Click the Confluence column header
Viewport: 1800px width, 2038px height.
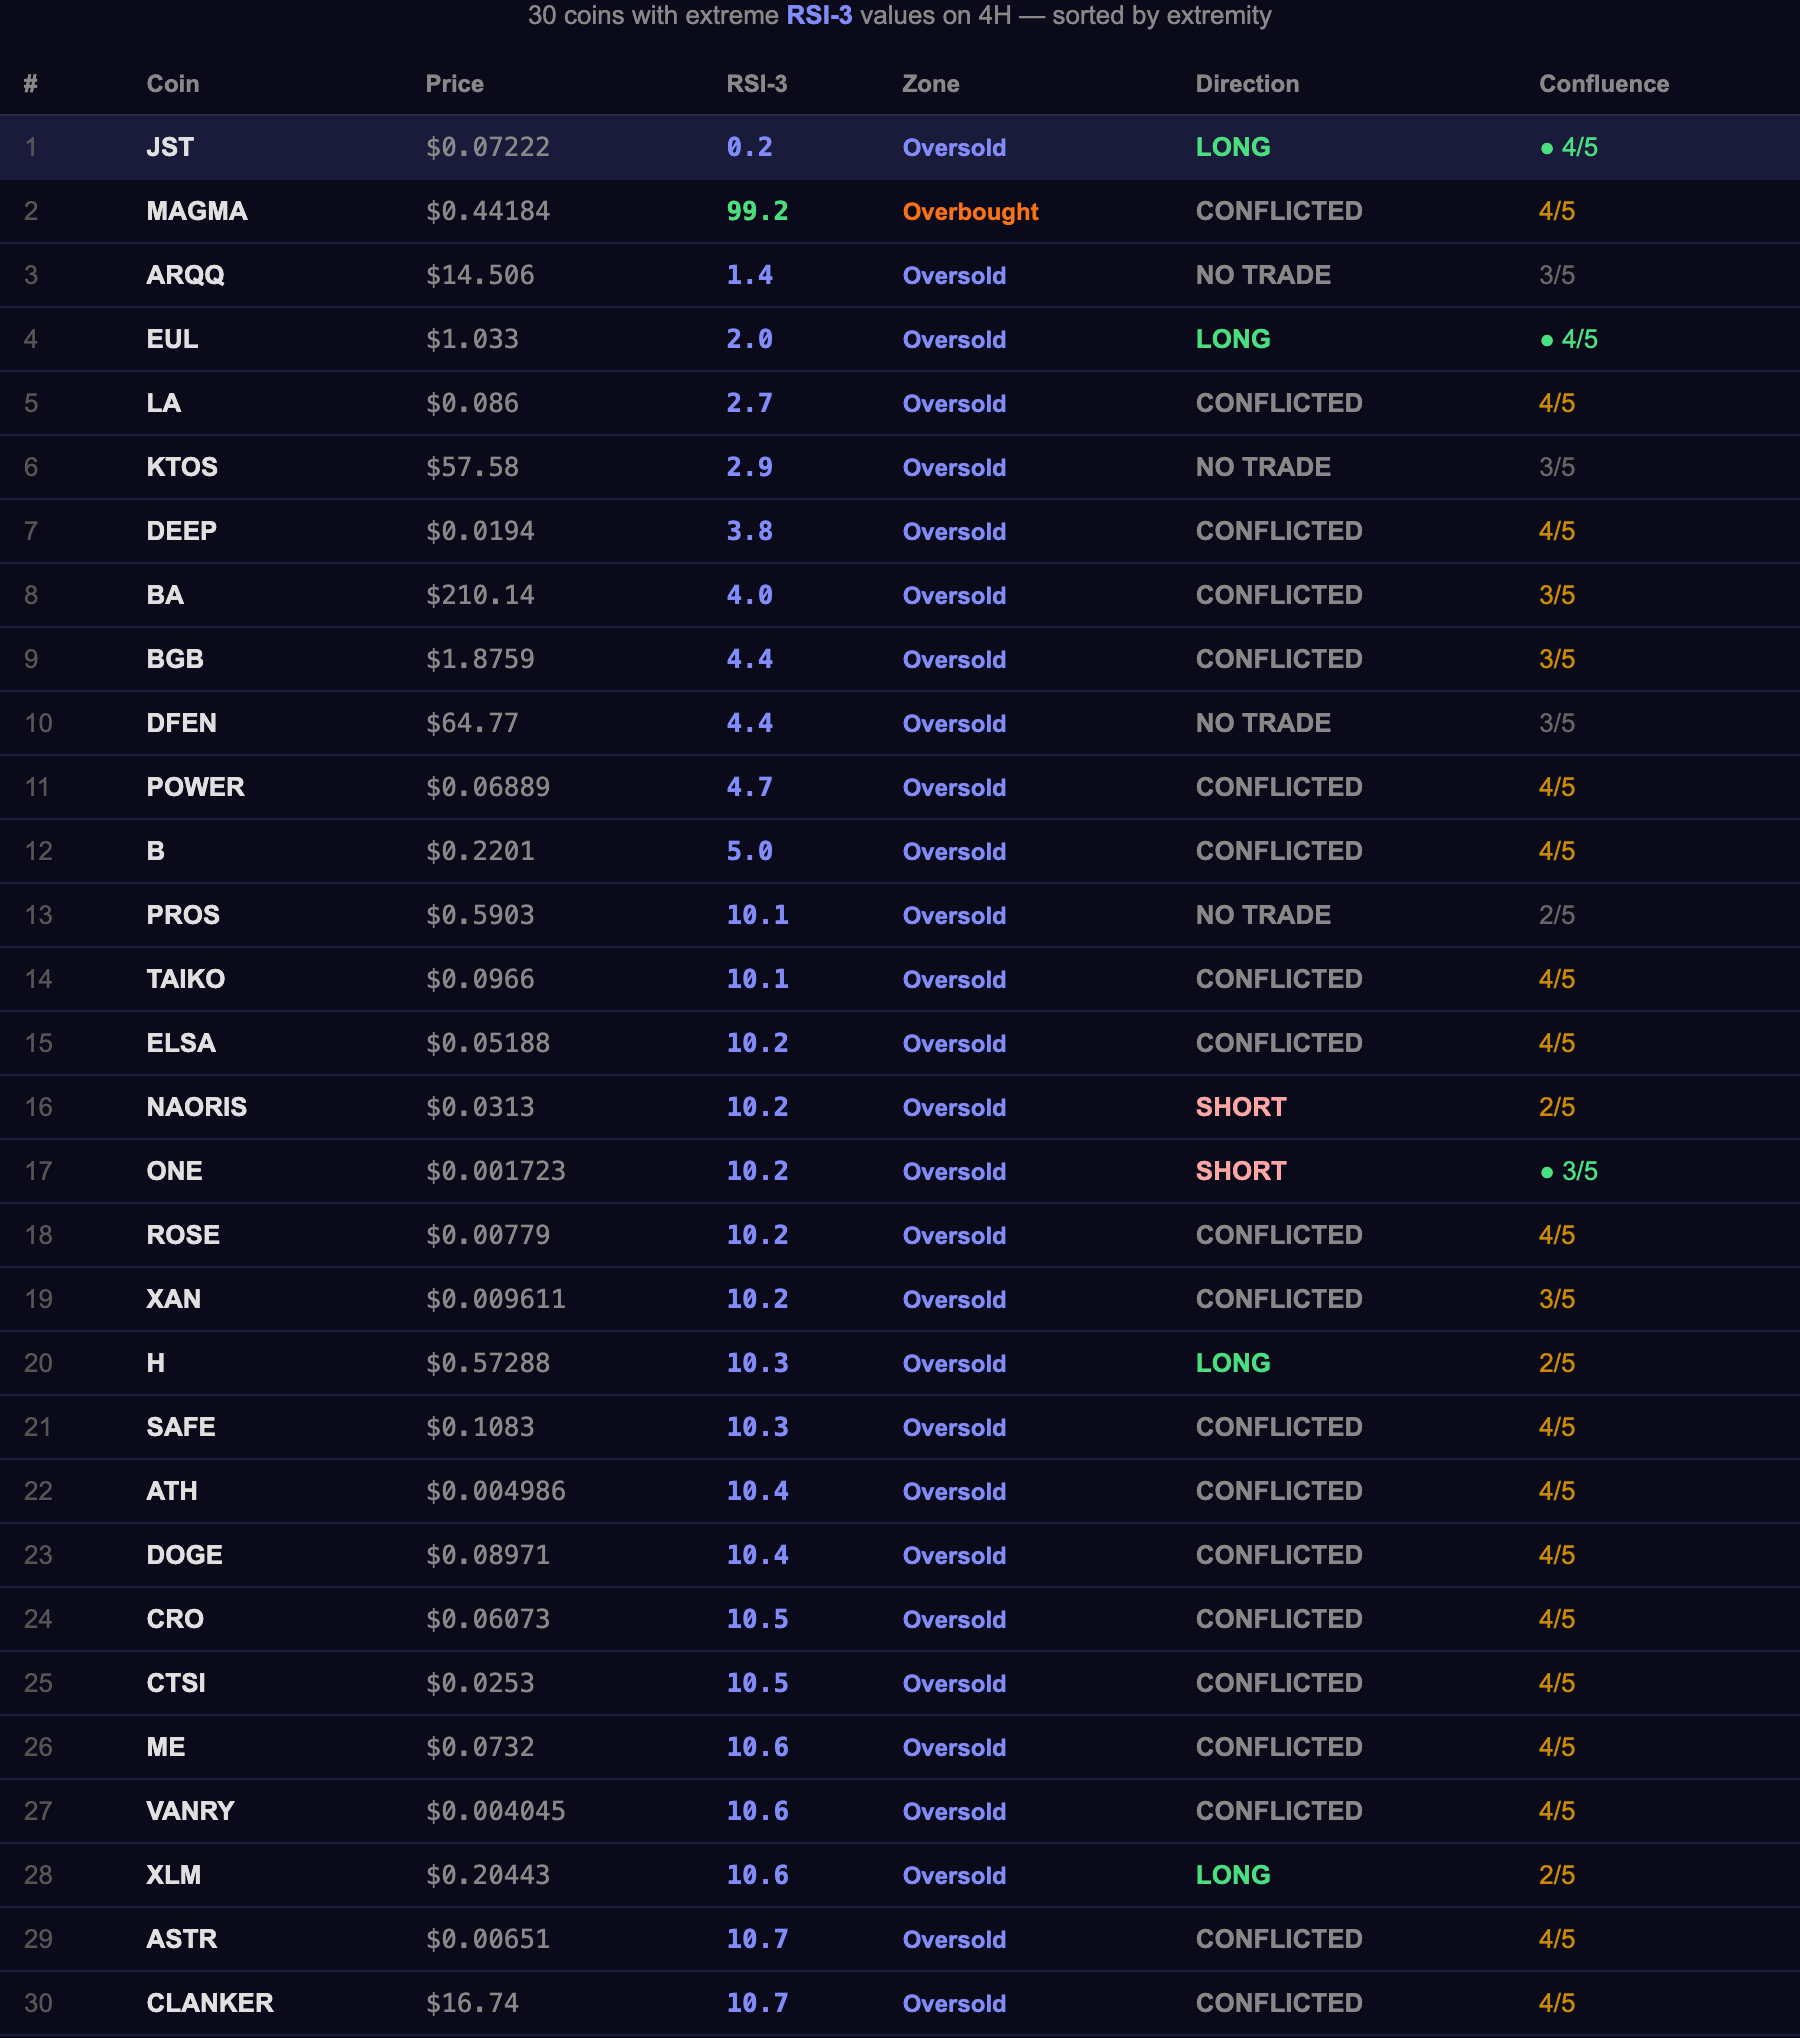tap(1604, 84)
